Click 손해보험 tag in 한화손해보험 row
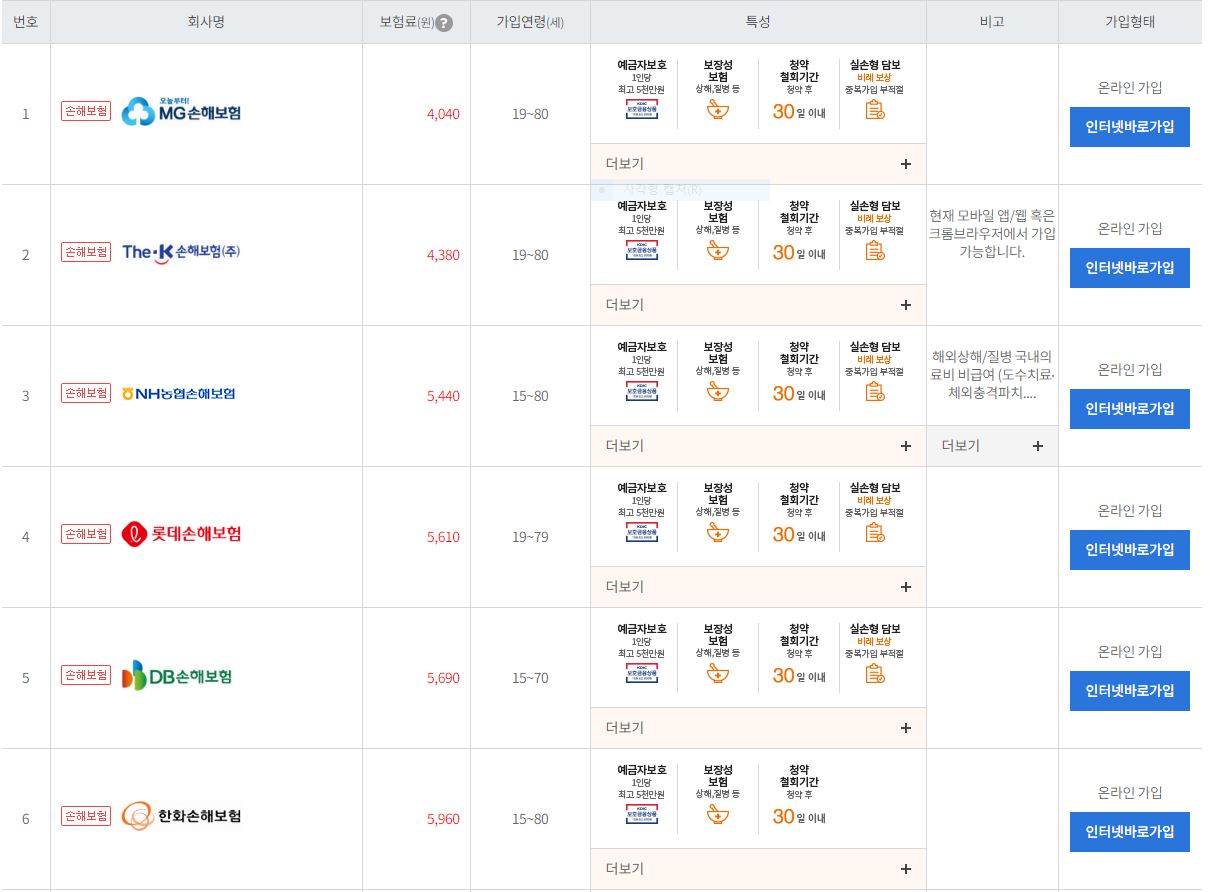The height and width of the screenshot is (892, 1212). tap(86, 816)
